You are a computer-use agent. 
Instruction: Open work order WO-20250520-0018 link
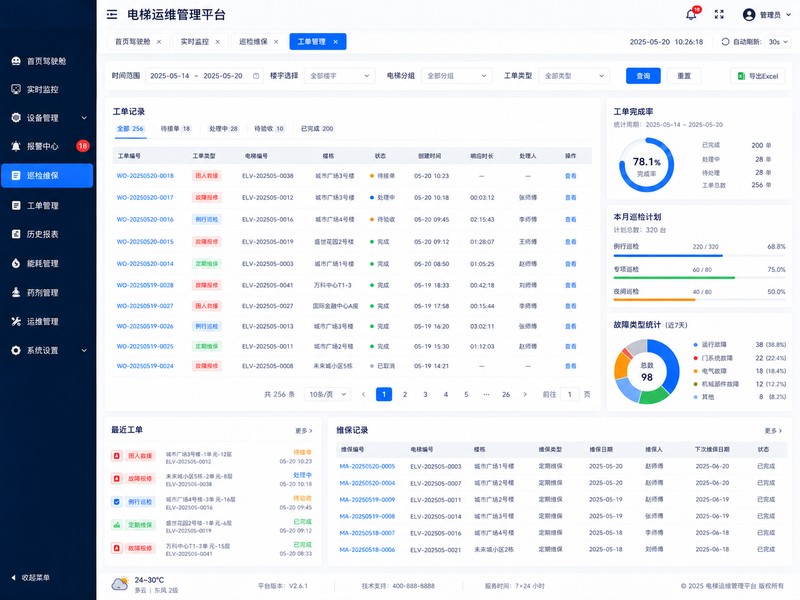(x=145, y=176)
